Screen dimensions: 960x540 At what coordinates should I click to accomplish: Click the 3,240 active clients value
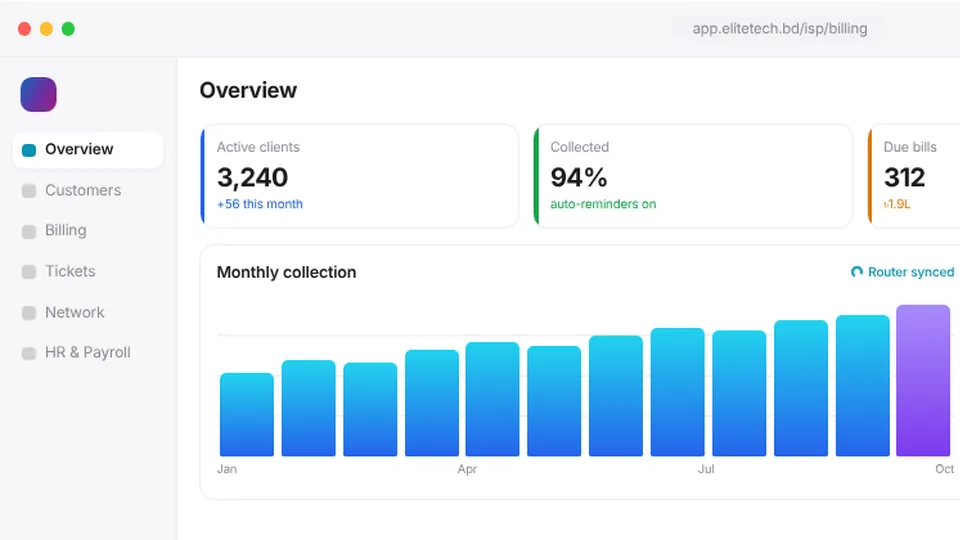pyautogui.click(x=252, y=178)
